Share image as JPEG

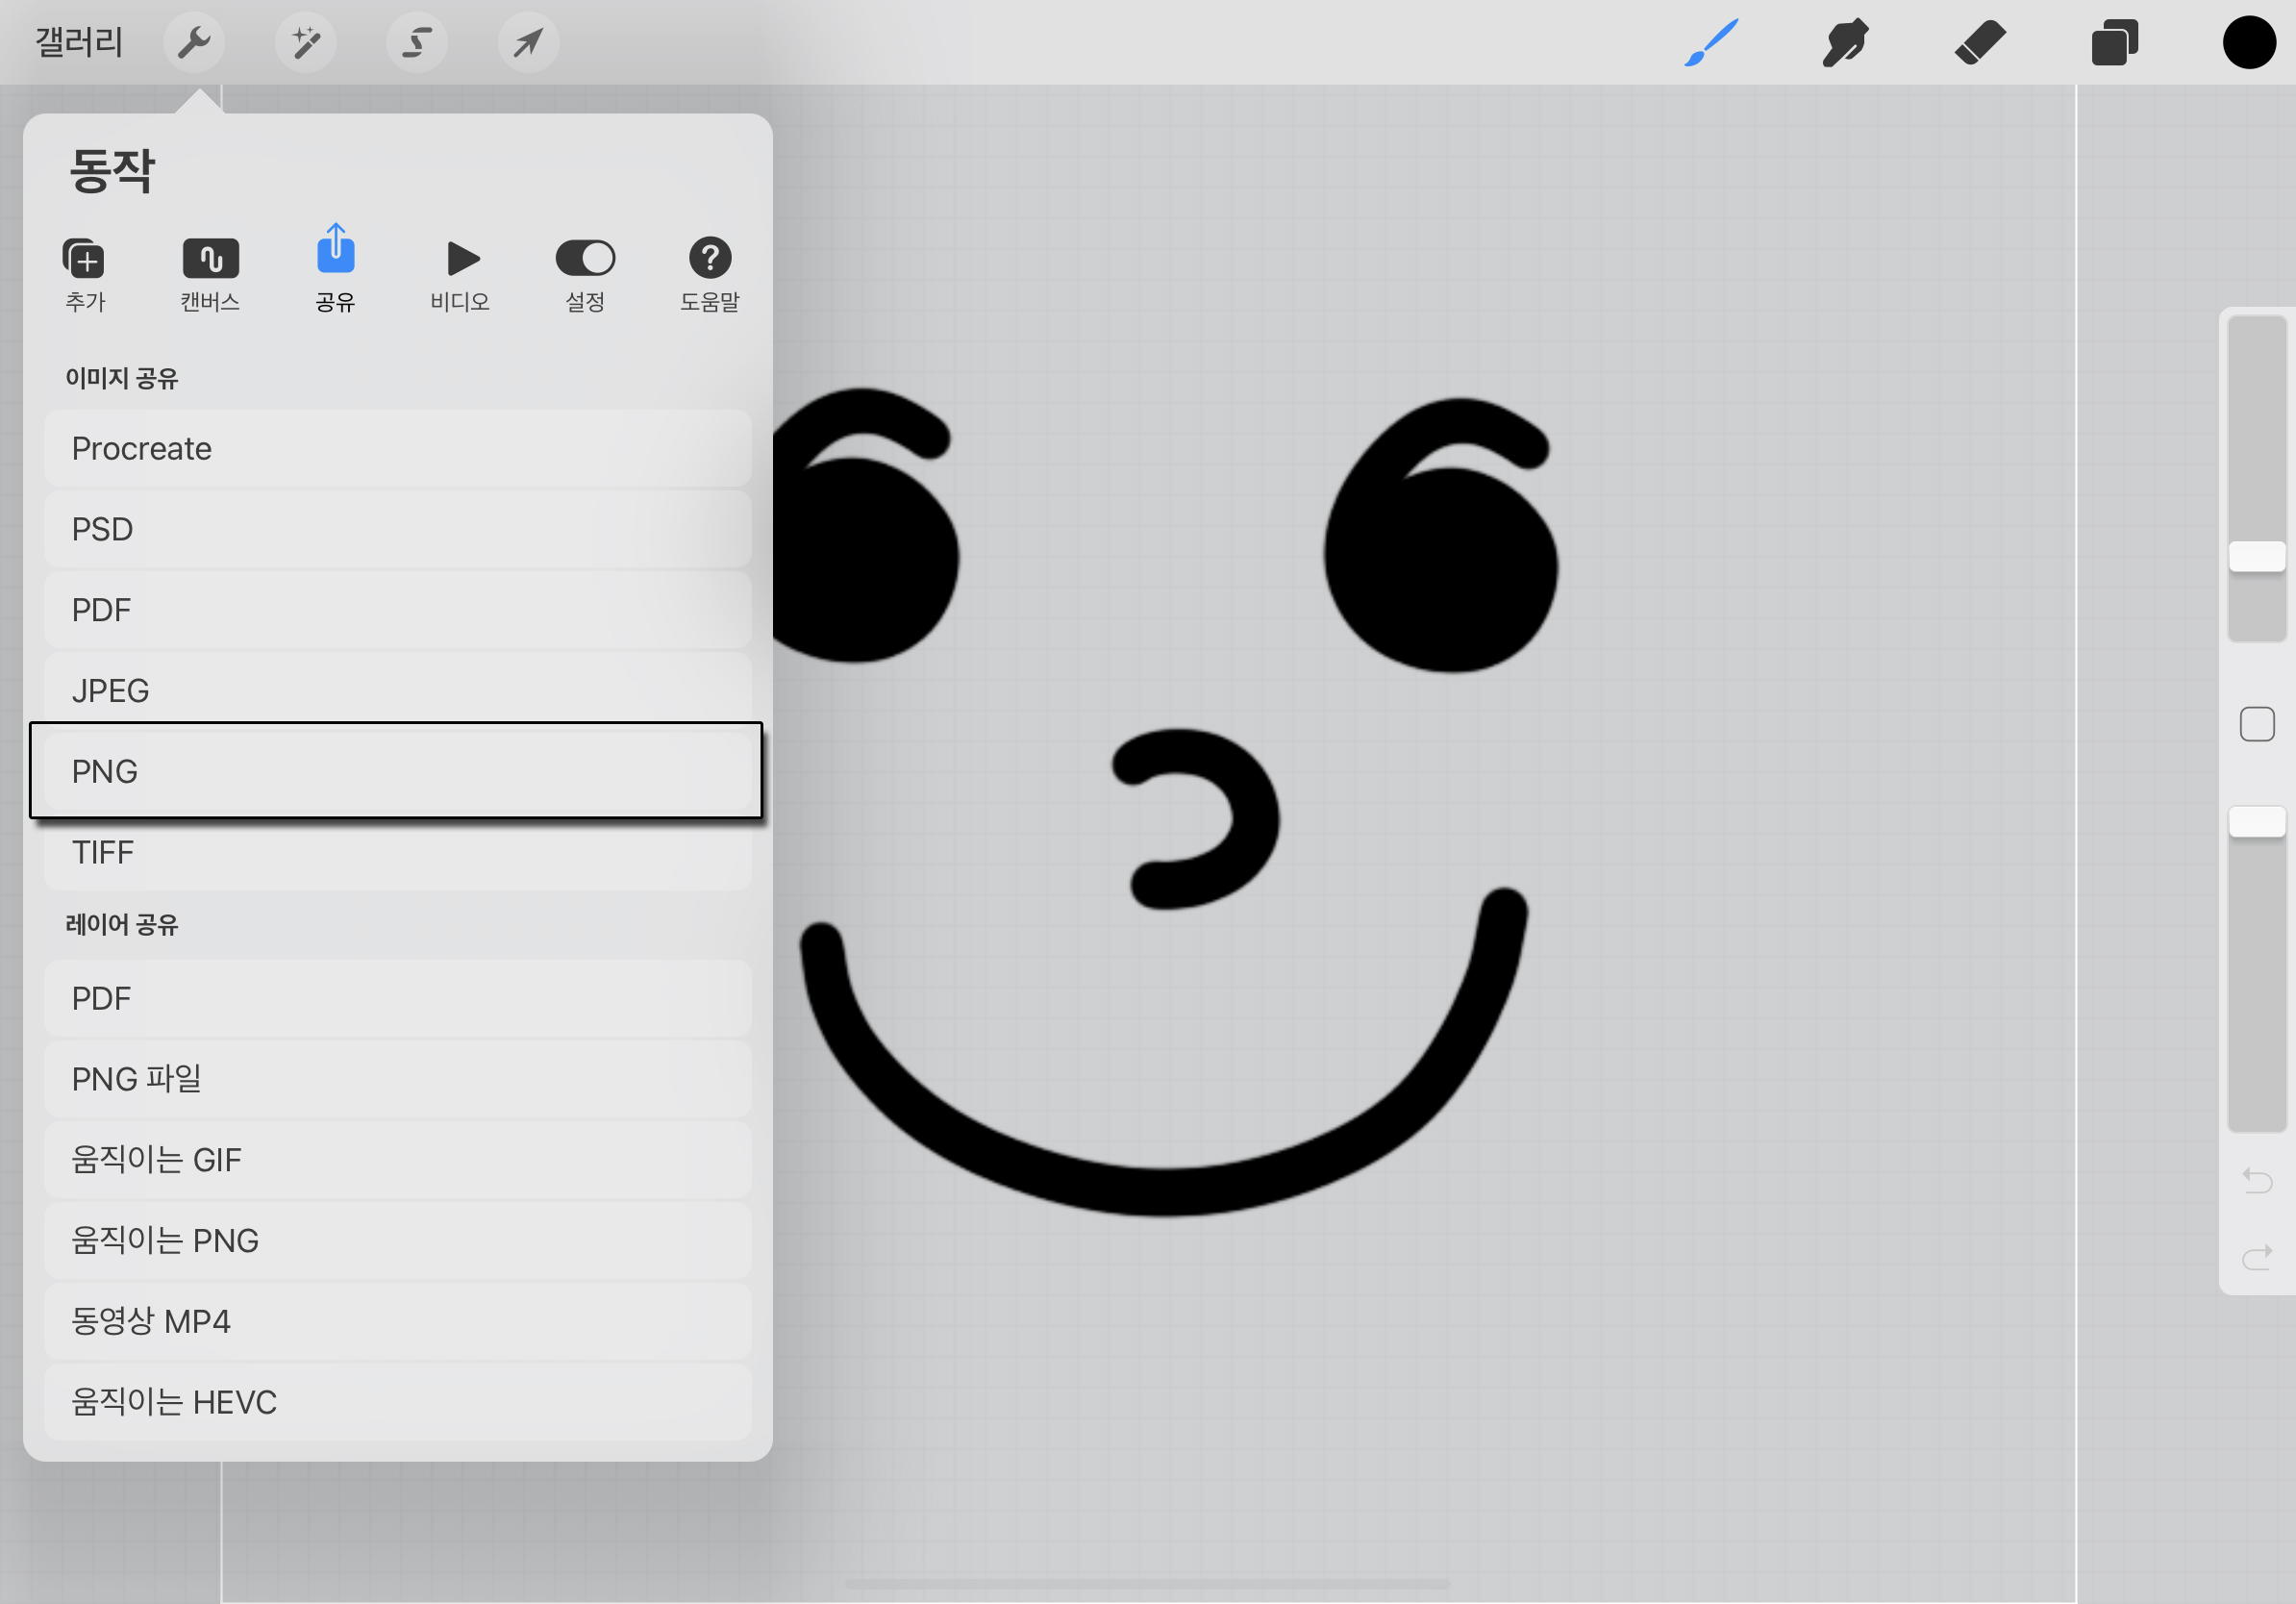pos(397,690)
